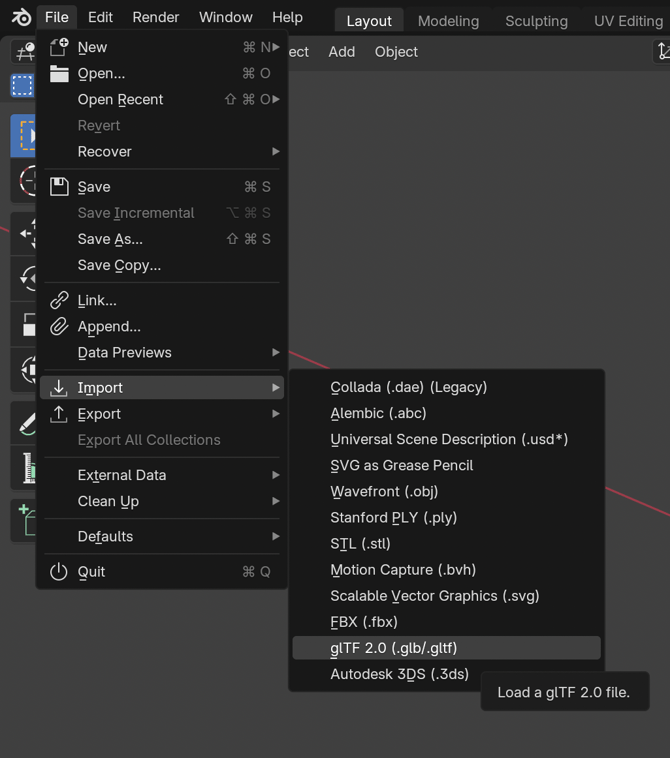
Task: Import SVG as Grease Pencil
Action: coord(447,466)
